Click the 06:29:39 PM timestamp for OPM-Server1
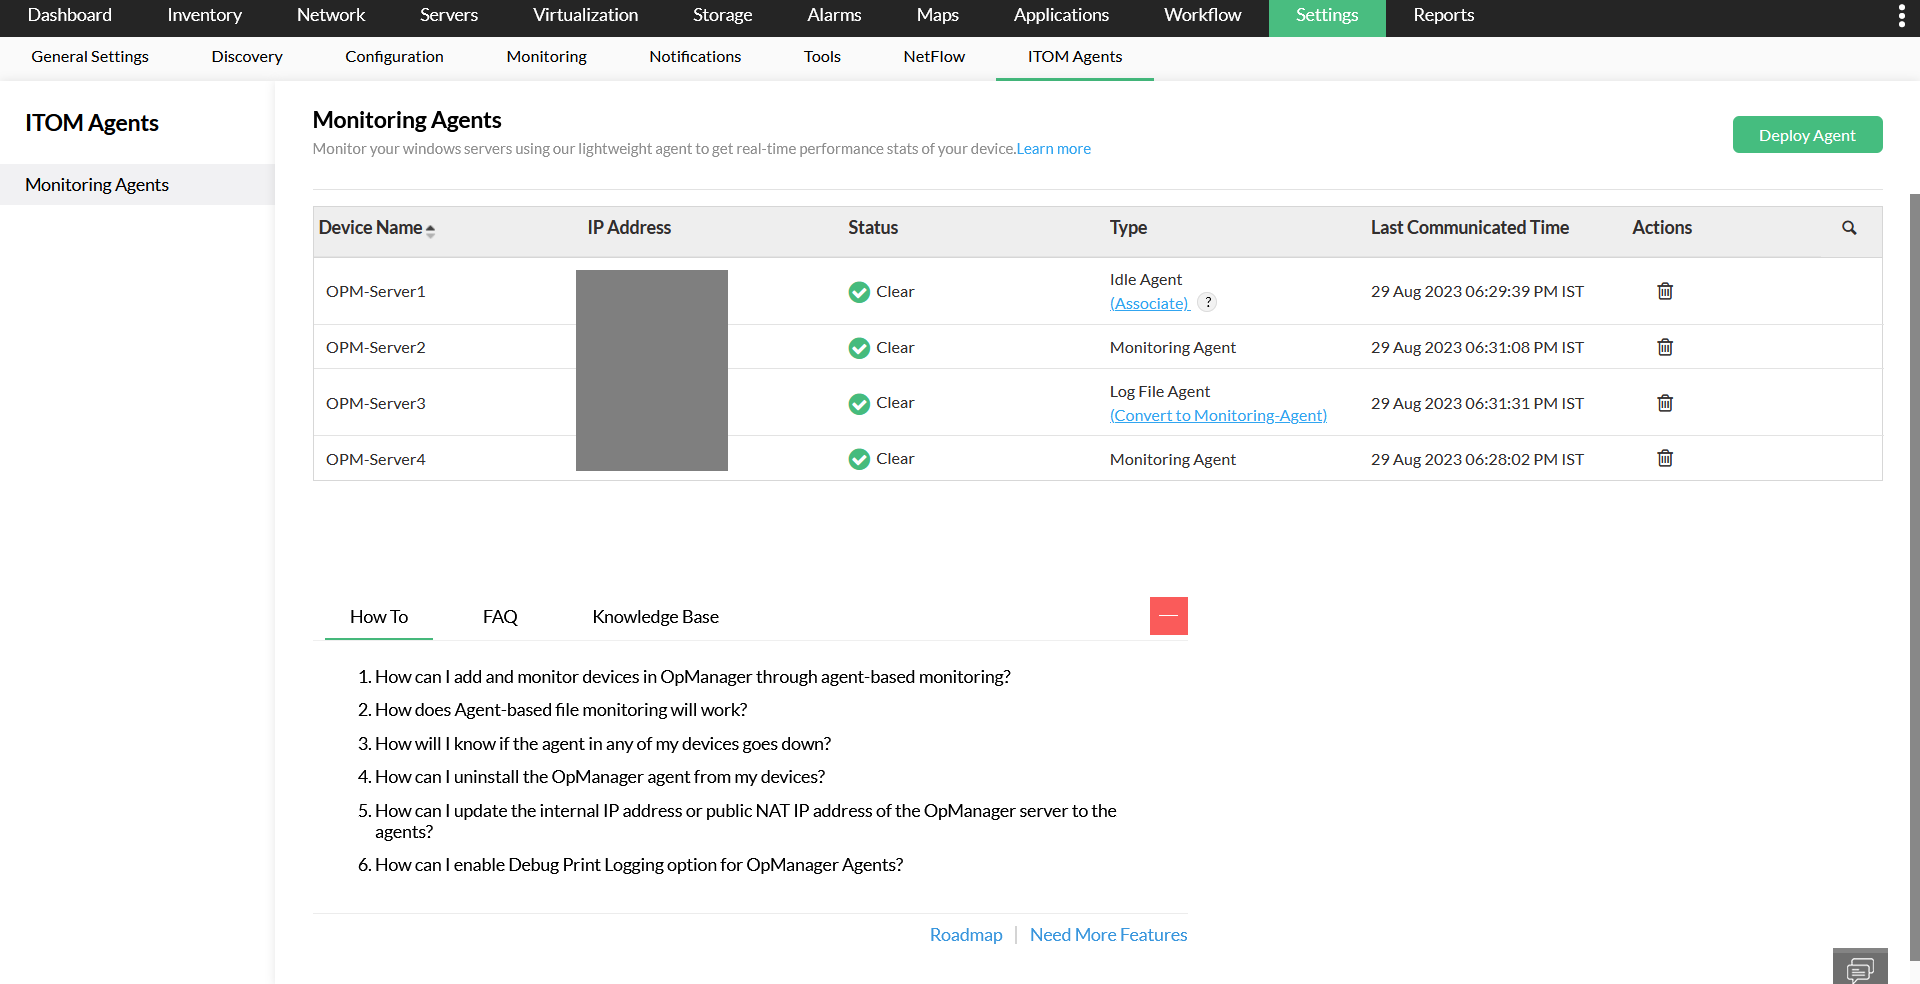Screen dimensions: 1920x984 point(1477,292)
